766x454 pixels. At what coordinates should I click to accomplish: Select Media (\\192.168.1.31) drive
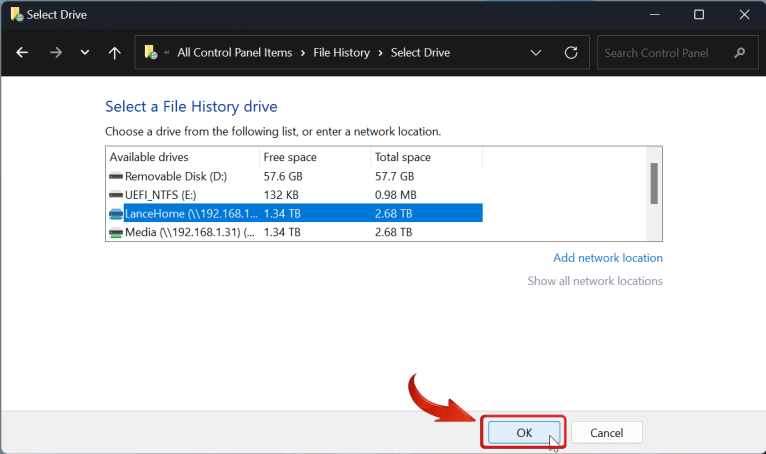[x=294, y=232]
